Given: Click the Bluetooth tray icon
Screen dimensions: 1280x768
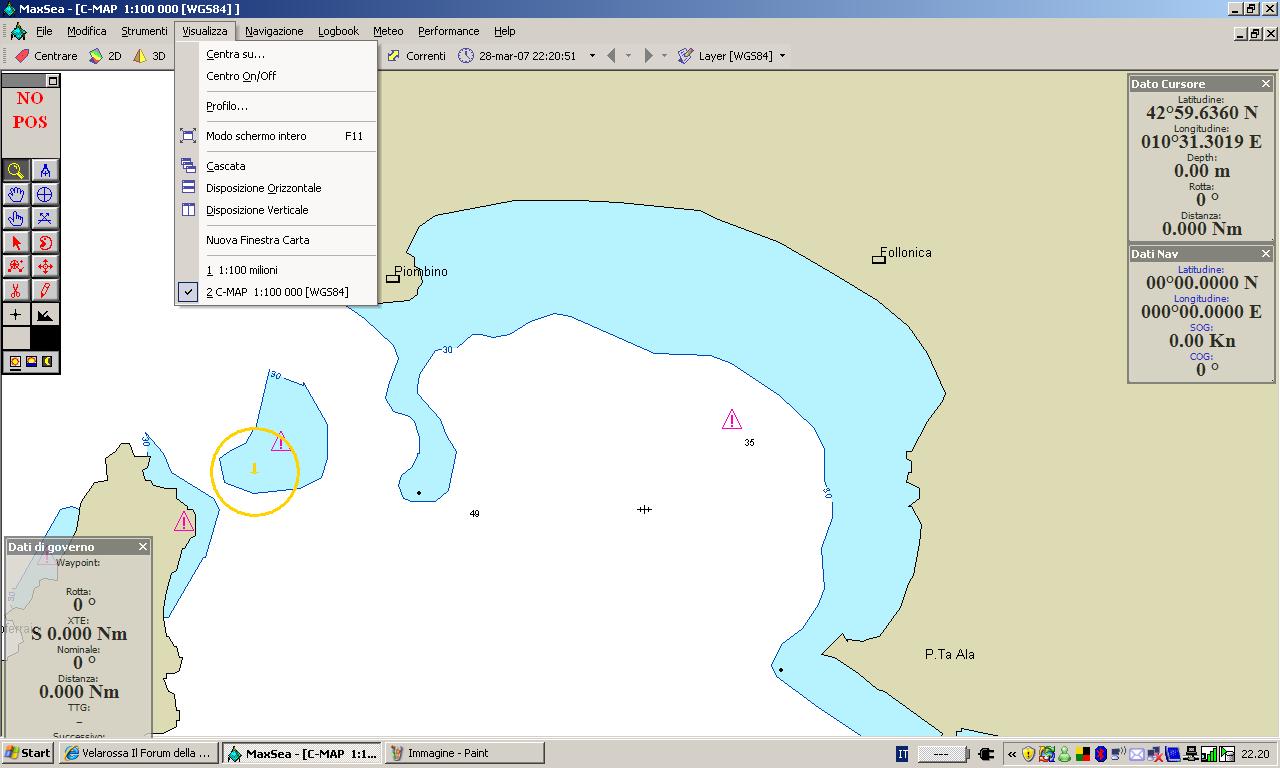Looking at the screenshot, I should click(x=1101, y=754).
